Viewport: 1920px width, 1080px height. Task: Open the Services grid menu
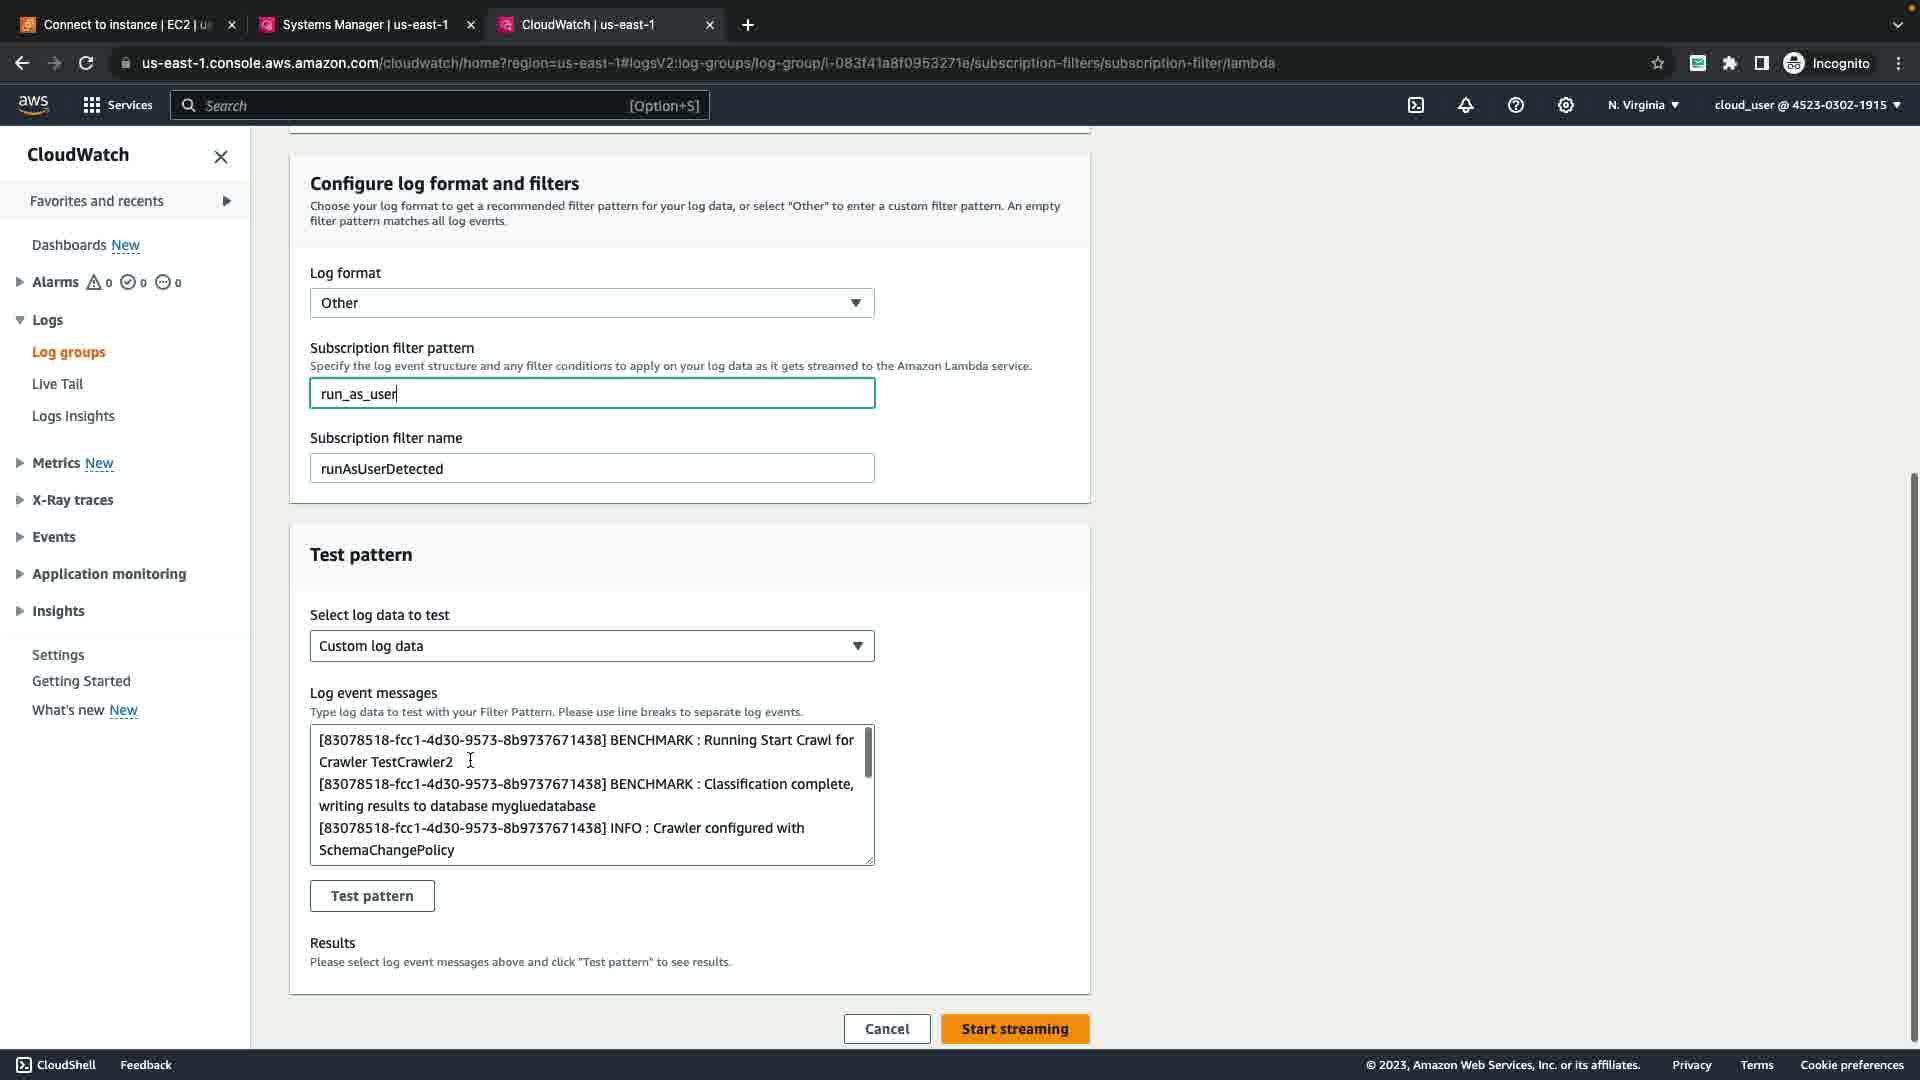pos(118,105)
